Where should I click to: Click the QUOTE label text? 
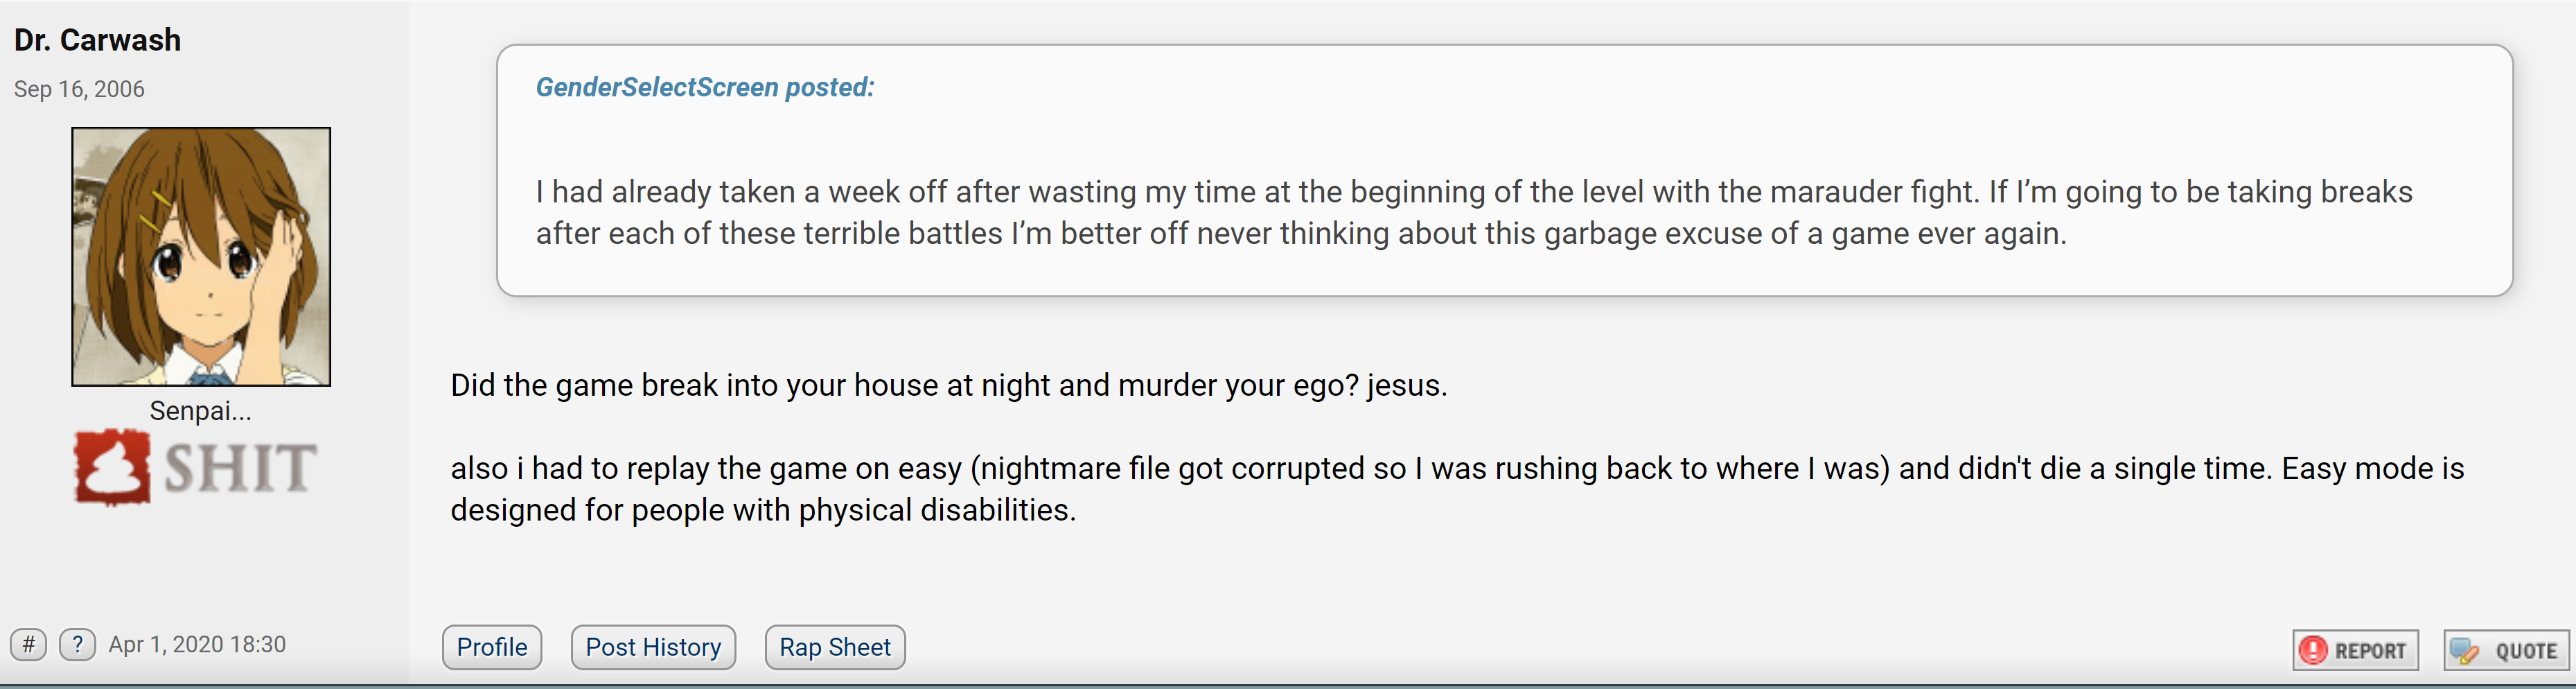click(x=2526, y=651)
